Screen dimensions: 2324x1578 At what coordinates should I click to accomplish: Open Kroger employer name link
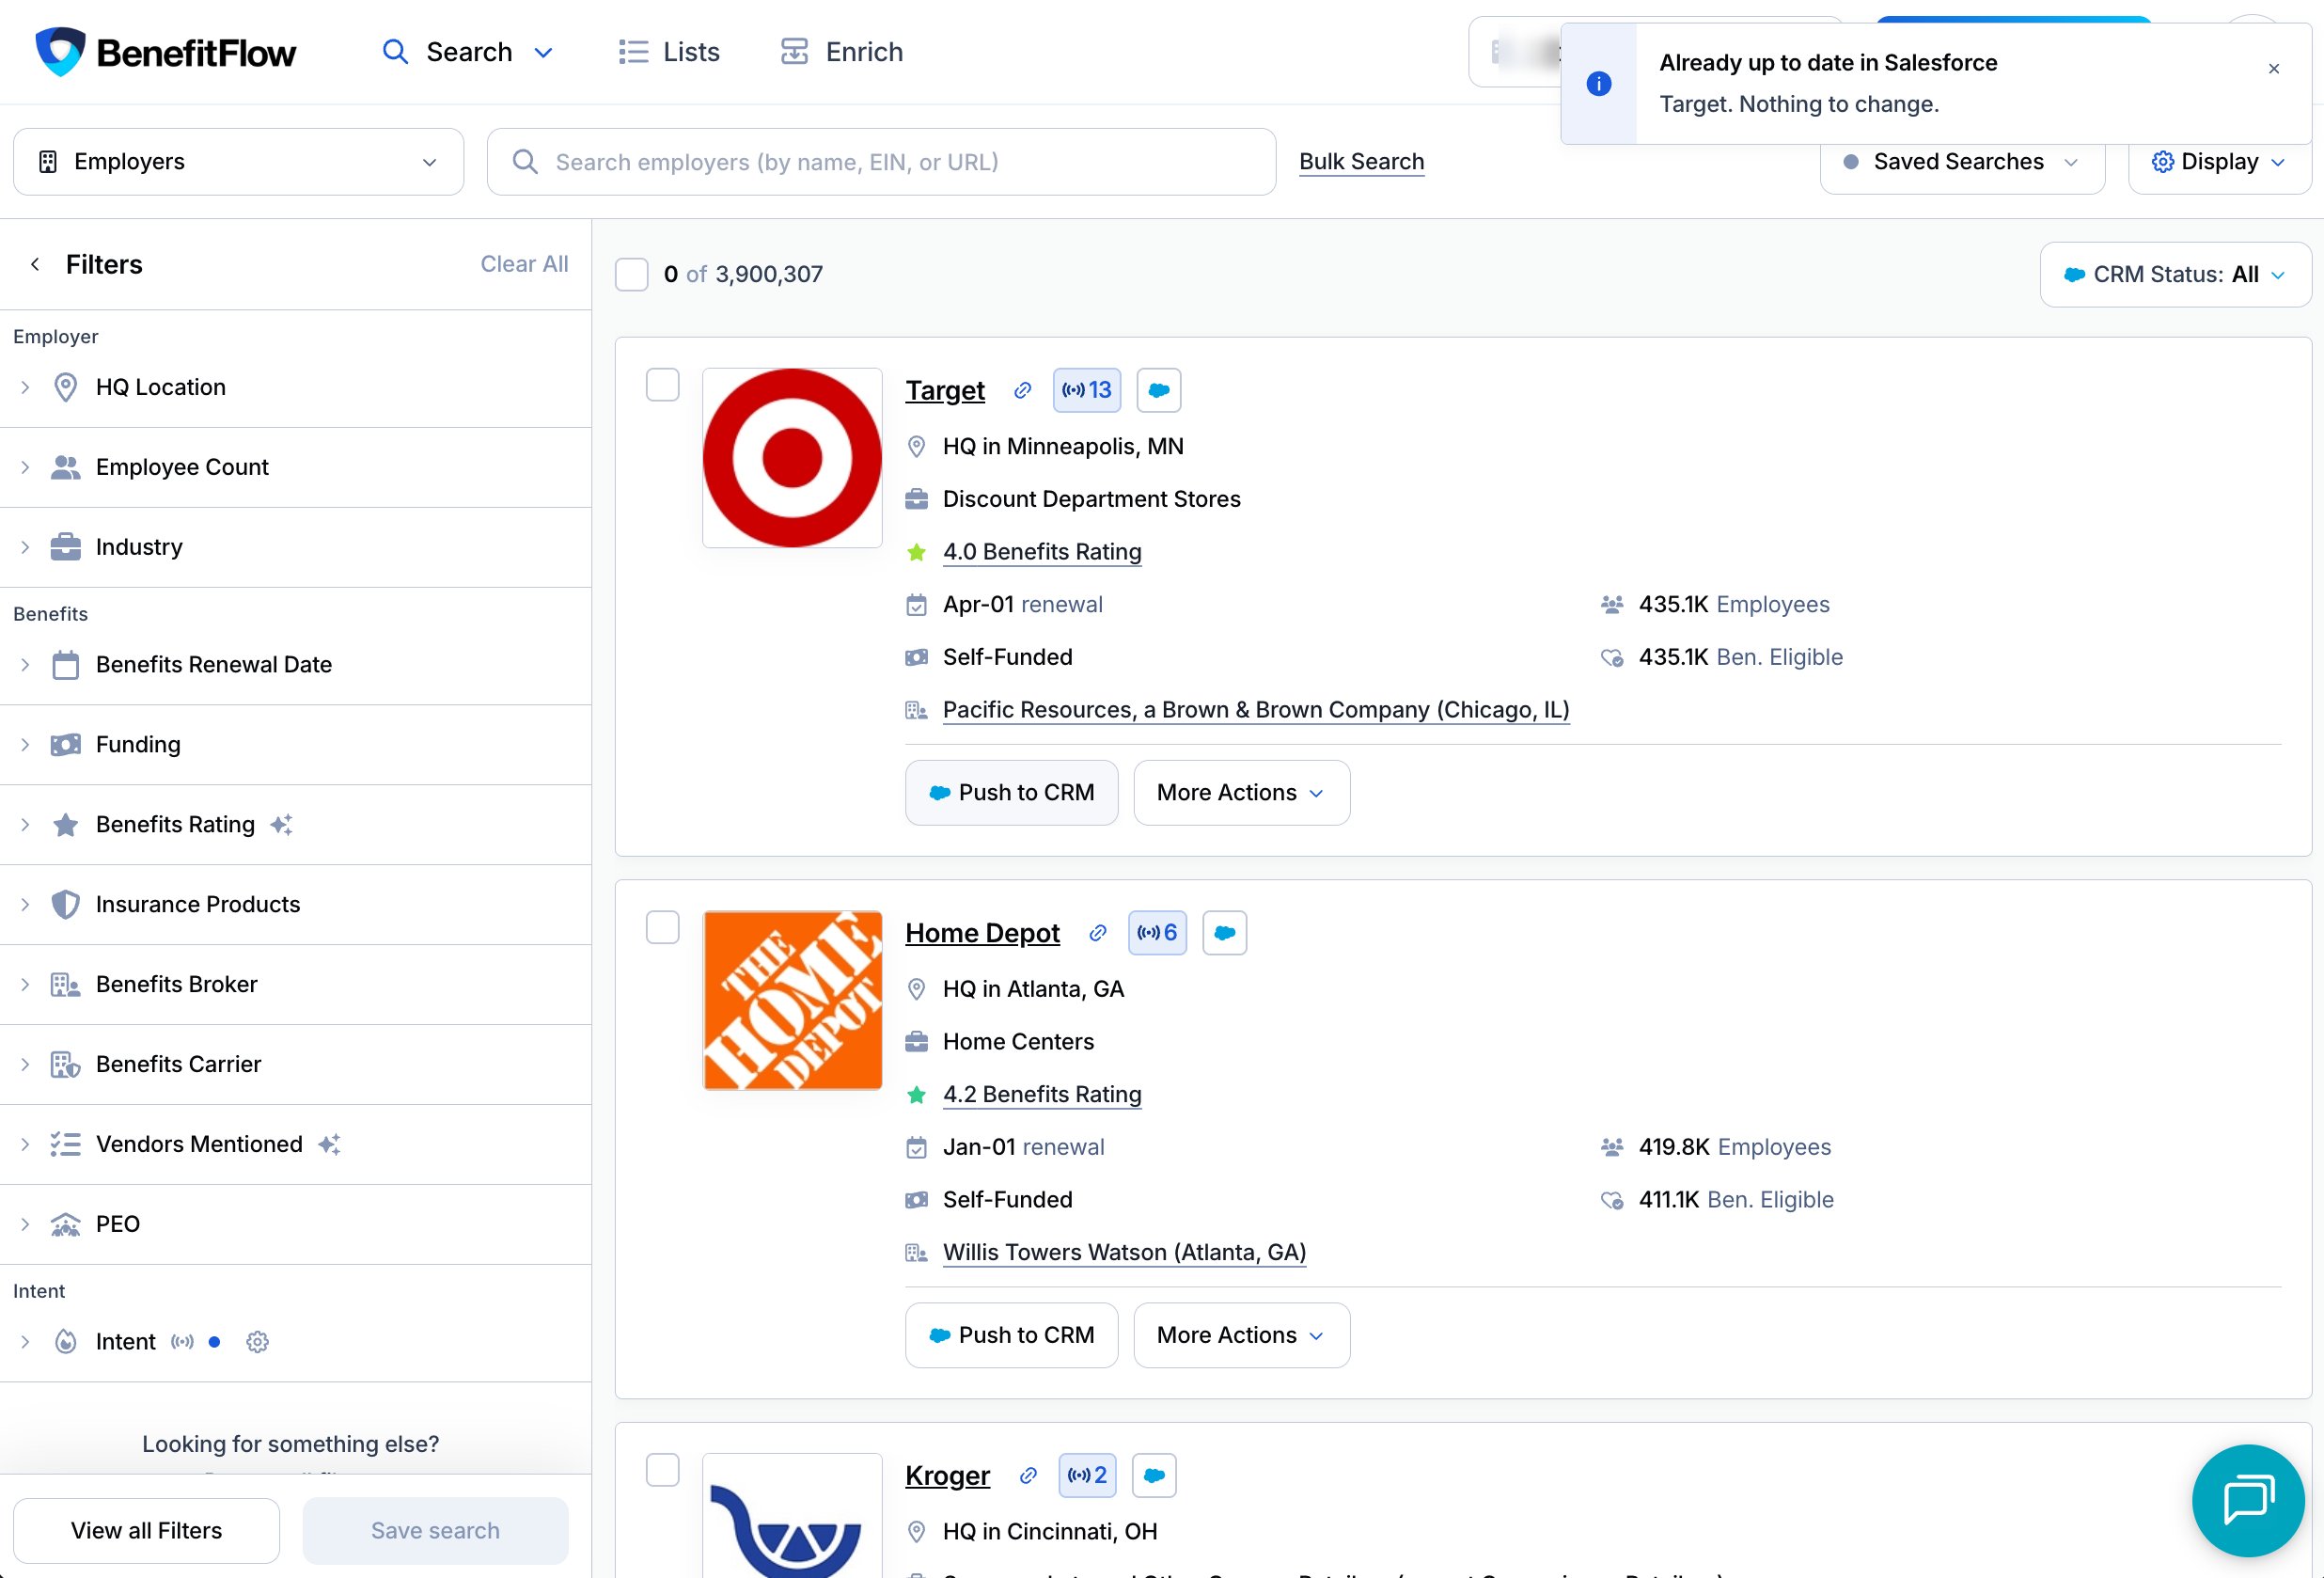pos(947,1475)
